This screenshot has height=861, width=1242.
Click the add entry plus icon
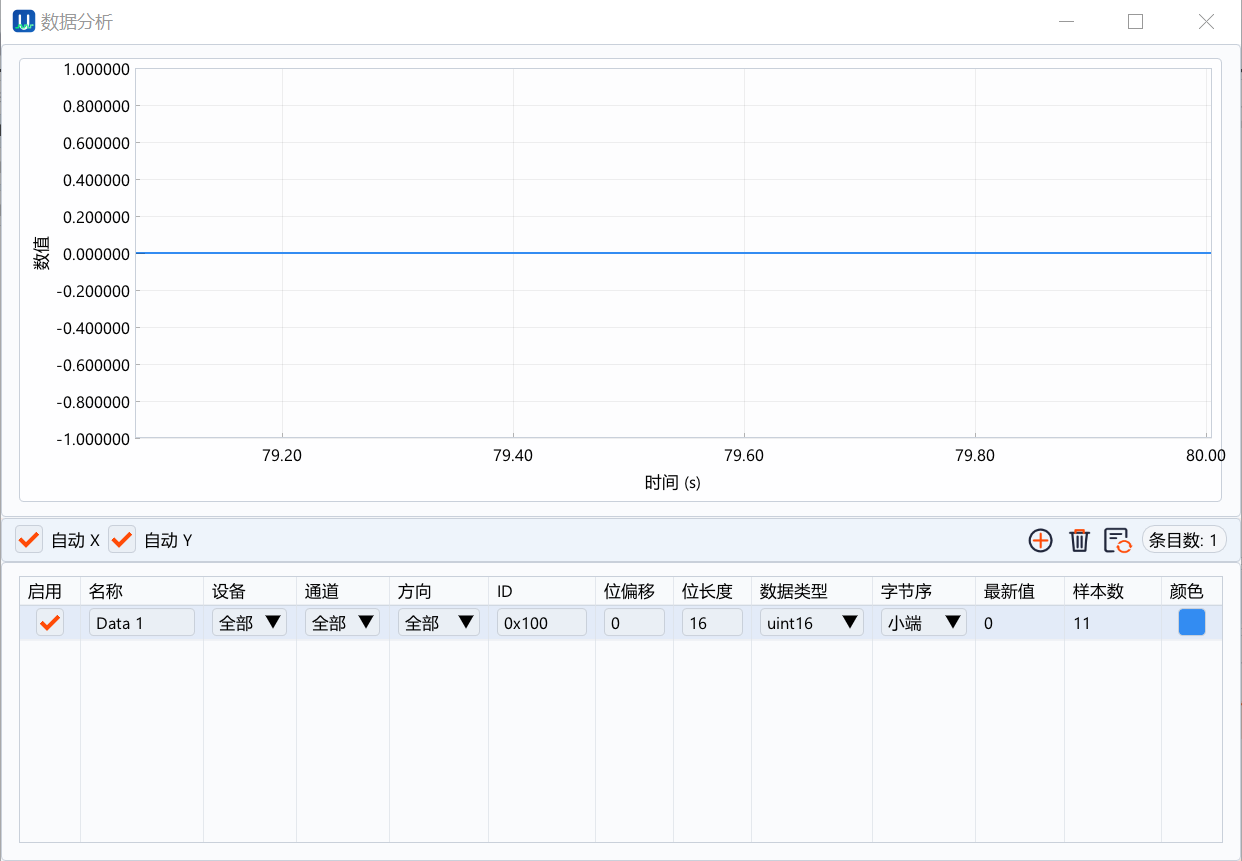(1040, 540)
